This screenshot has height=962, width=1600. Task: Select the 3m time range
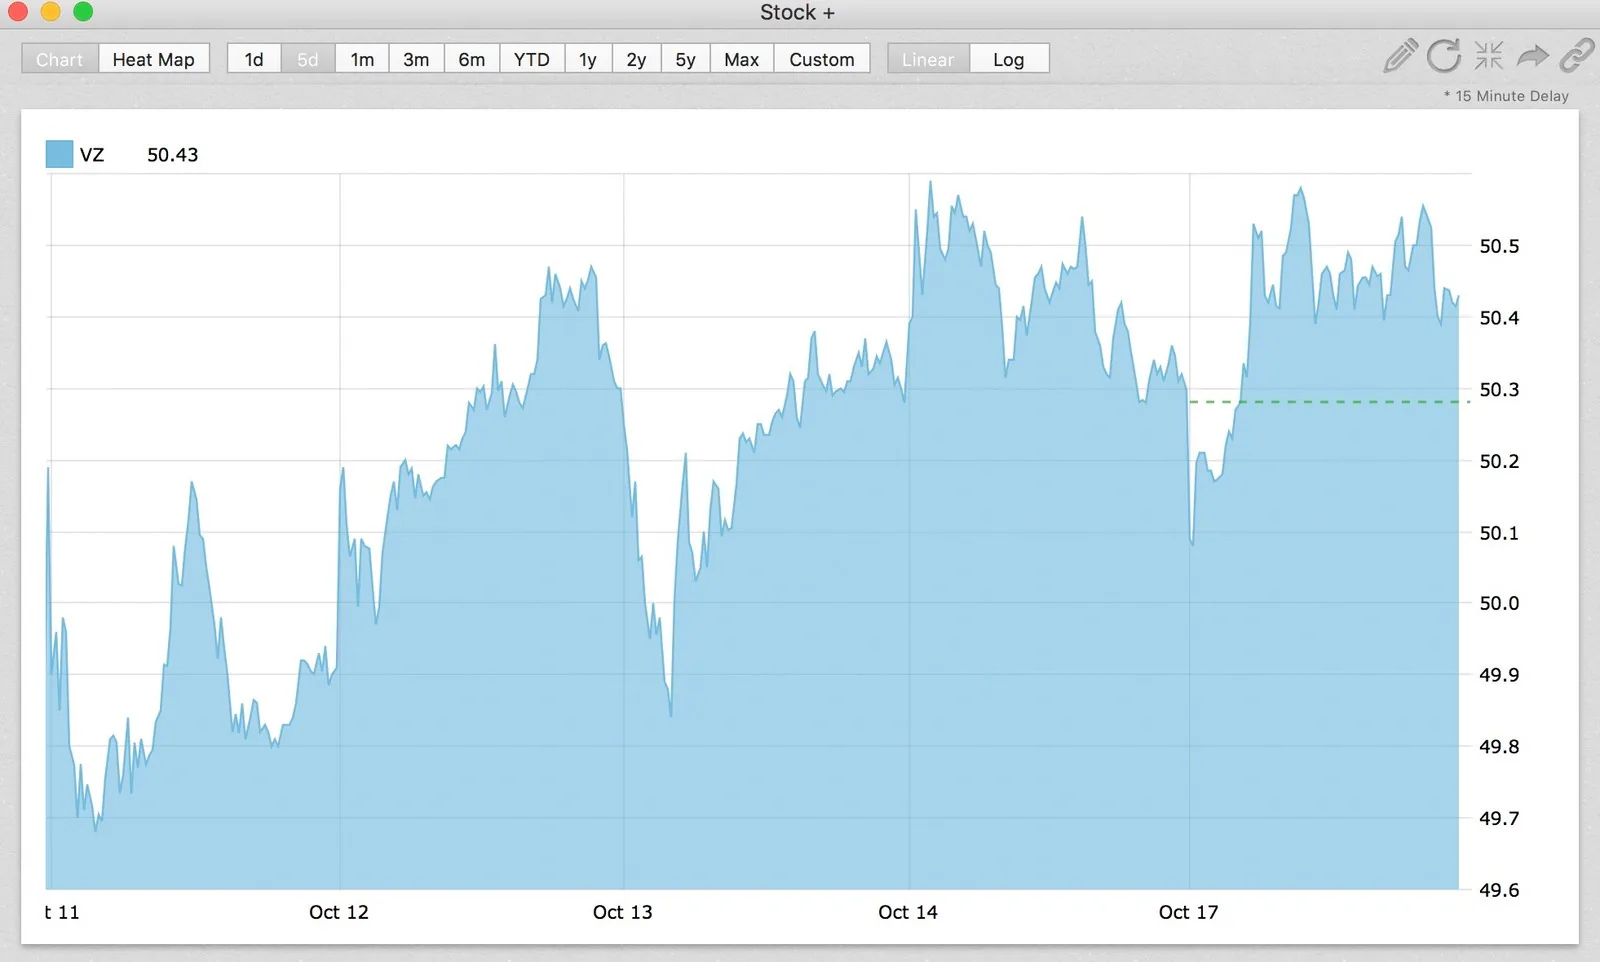pyautogui.click(x=416, y=59)
